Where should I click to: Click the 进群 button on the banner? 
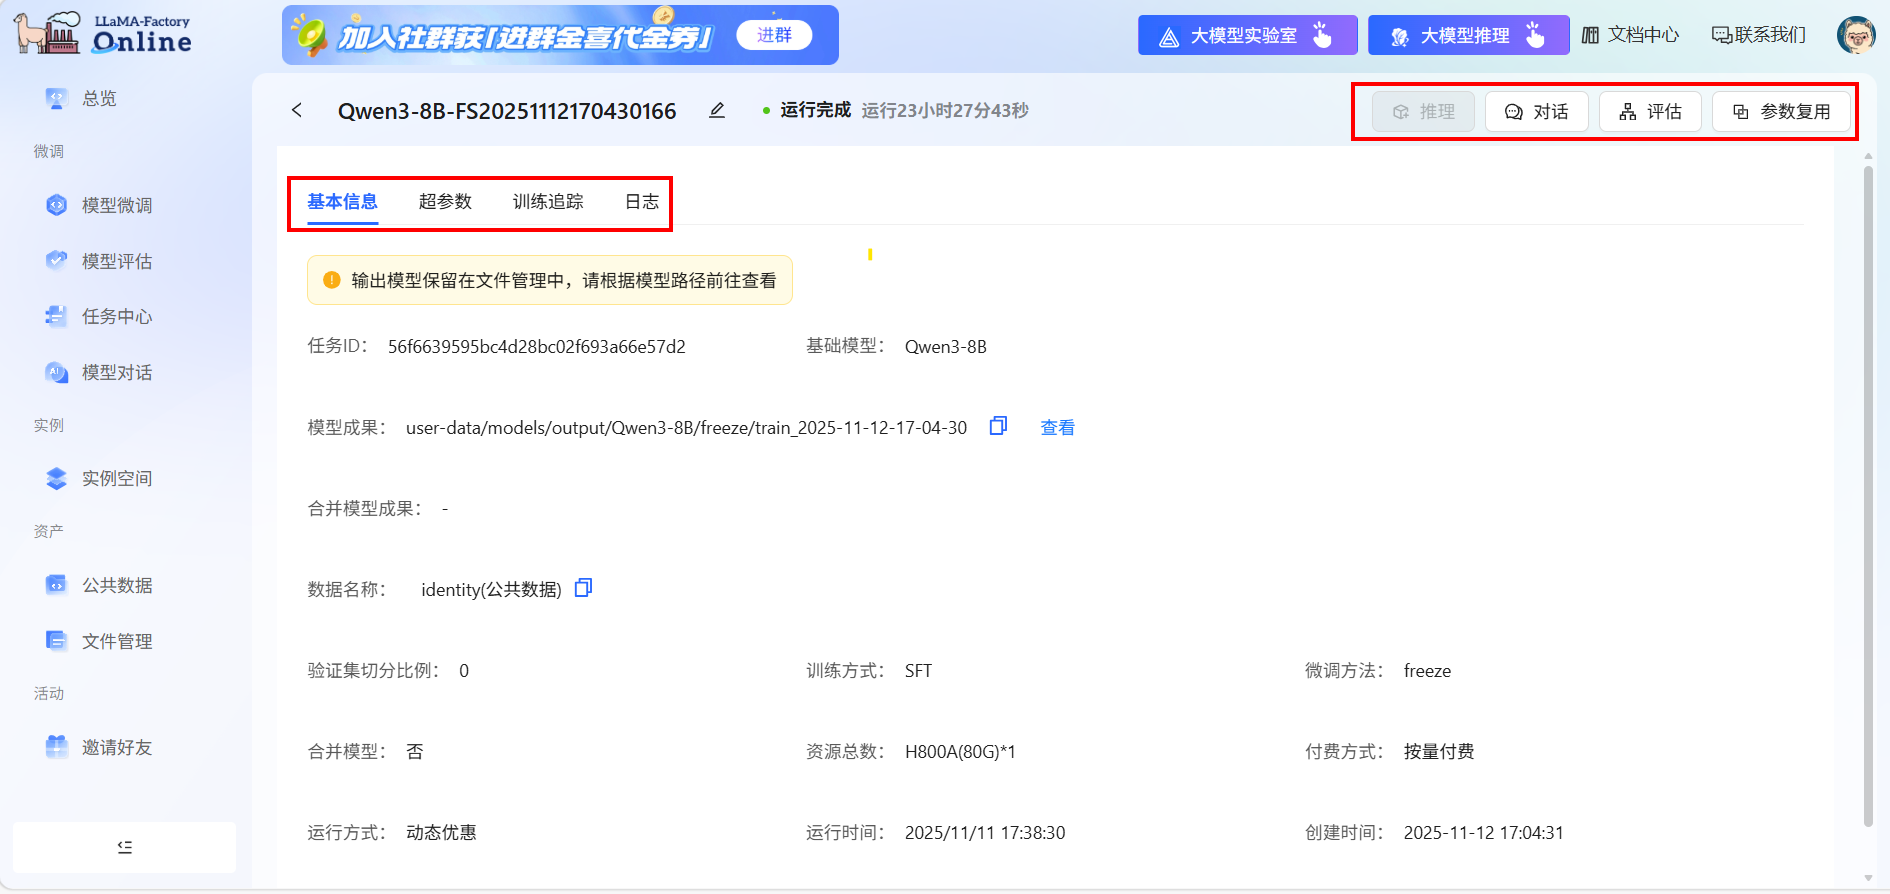coord(774,35)
